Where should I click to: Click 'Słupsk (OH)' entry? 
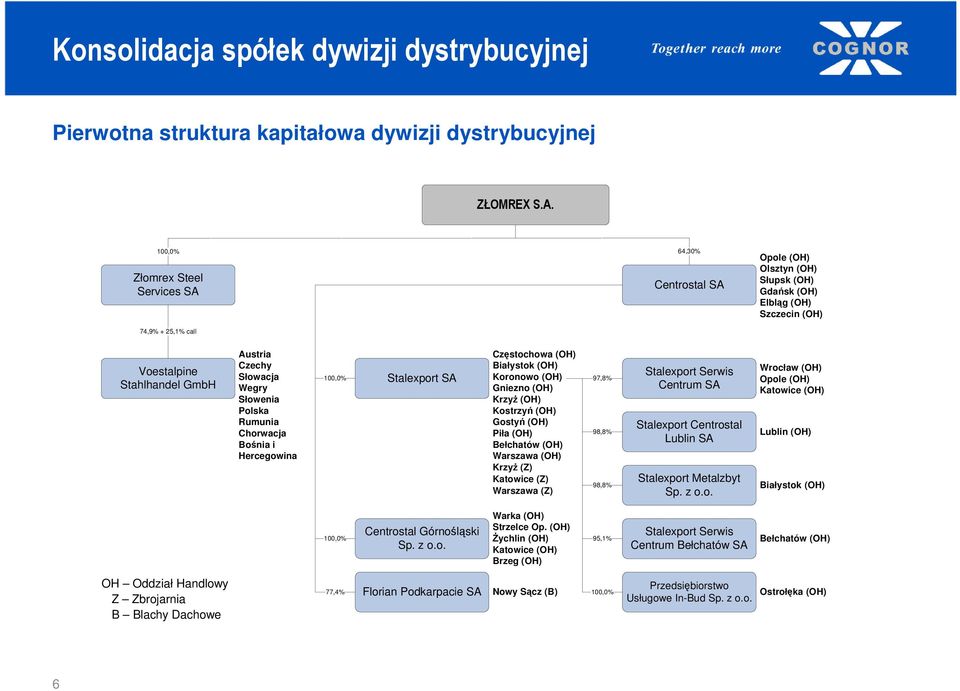click(786, 280)
